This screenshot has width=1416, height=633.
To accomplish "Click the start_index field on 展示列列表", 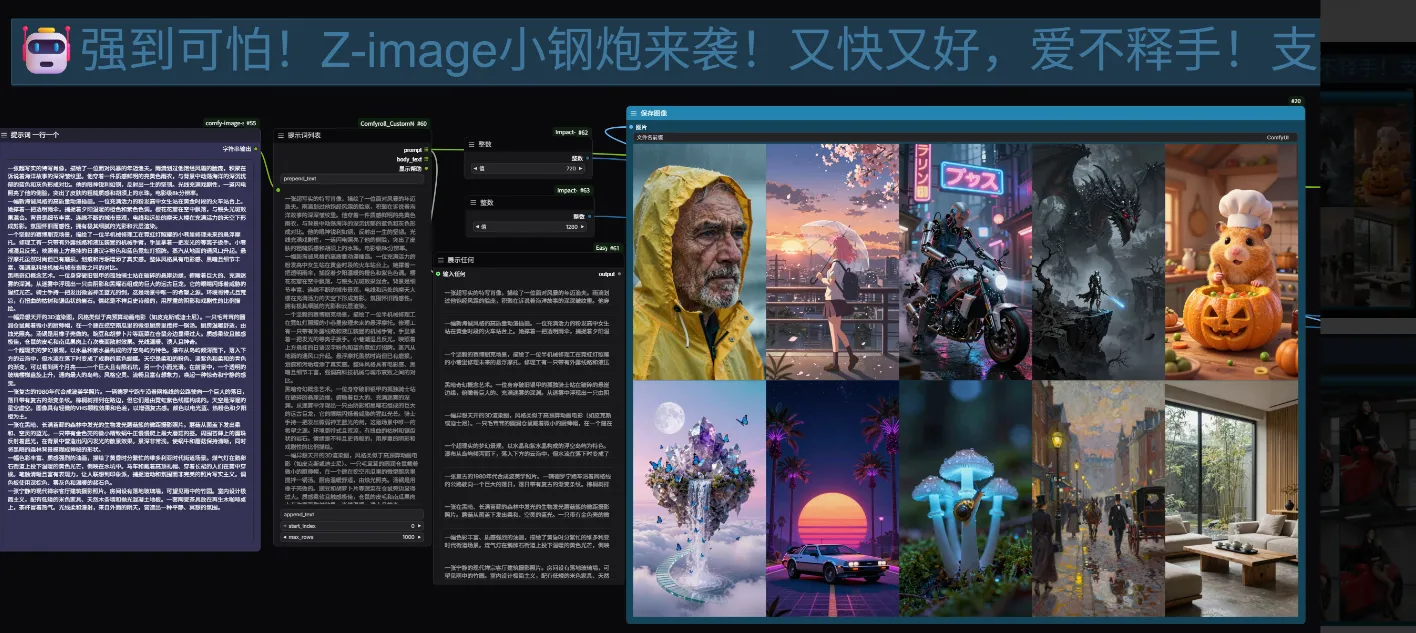I will 351,526.
